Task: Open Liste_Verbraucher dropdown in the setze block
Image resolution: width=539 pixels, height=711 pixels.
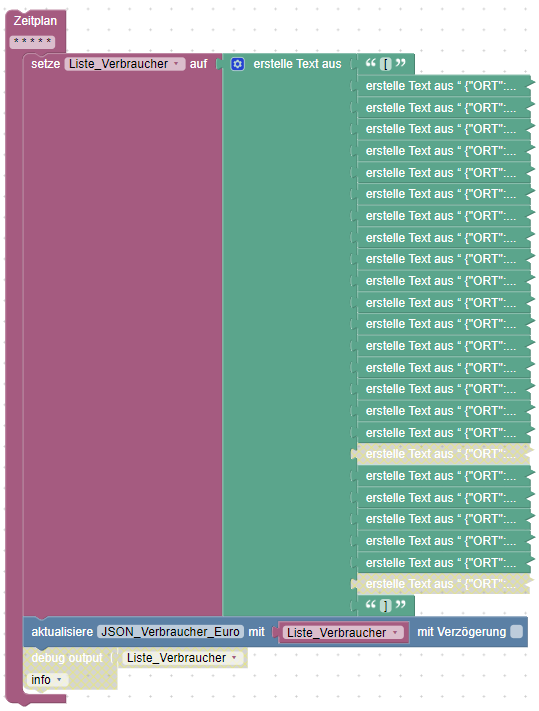Action: pyautogui.click(x=125, y=64)
